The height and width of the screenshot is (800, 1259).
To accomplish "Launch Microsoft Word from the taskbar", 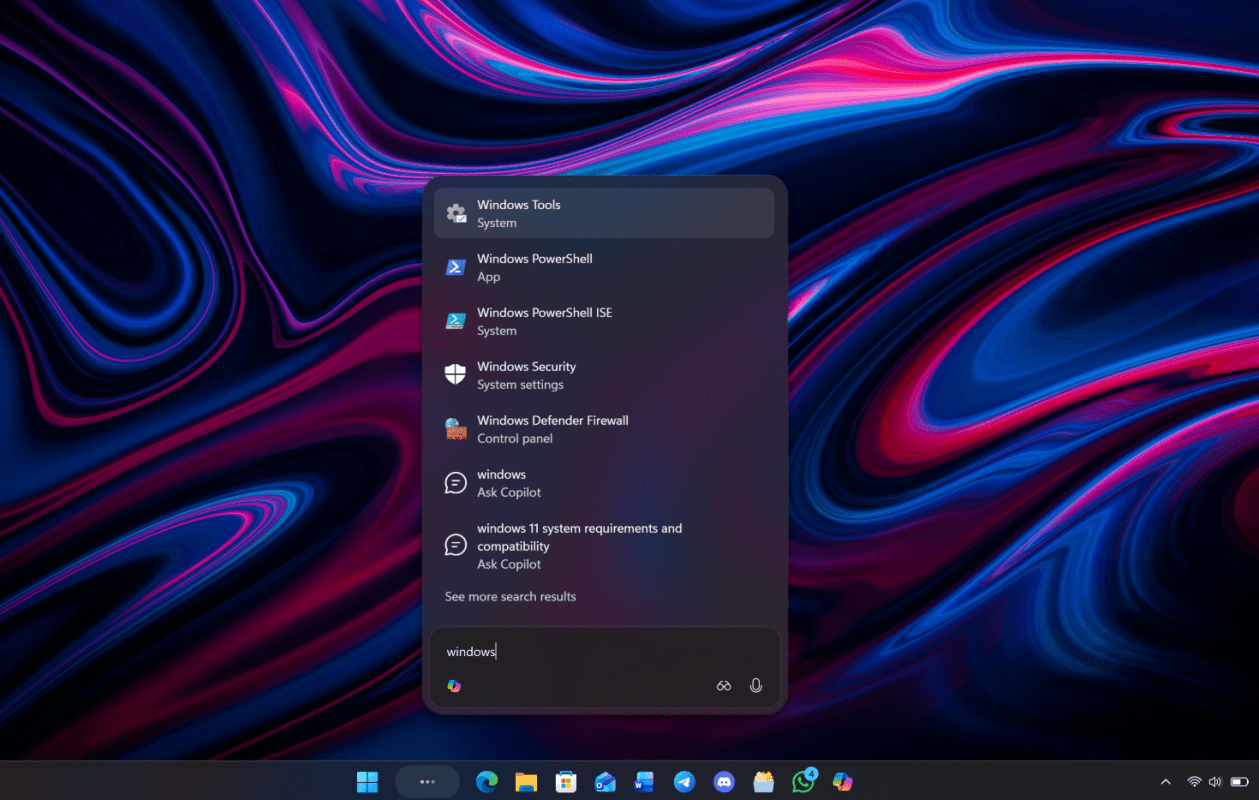I will pos(644,781).
